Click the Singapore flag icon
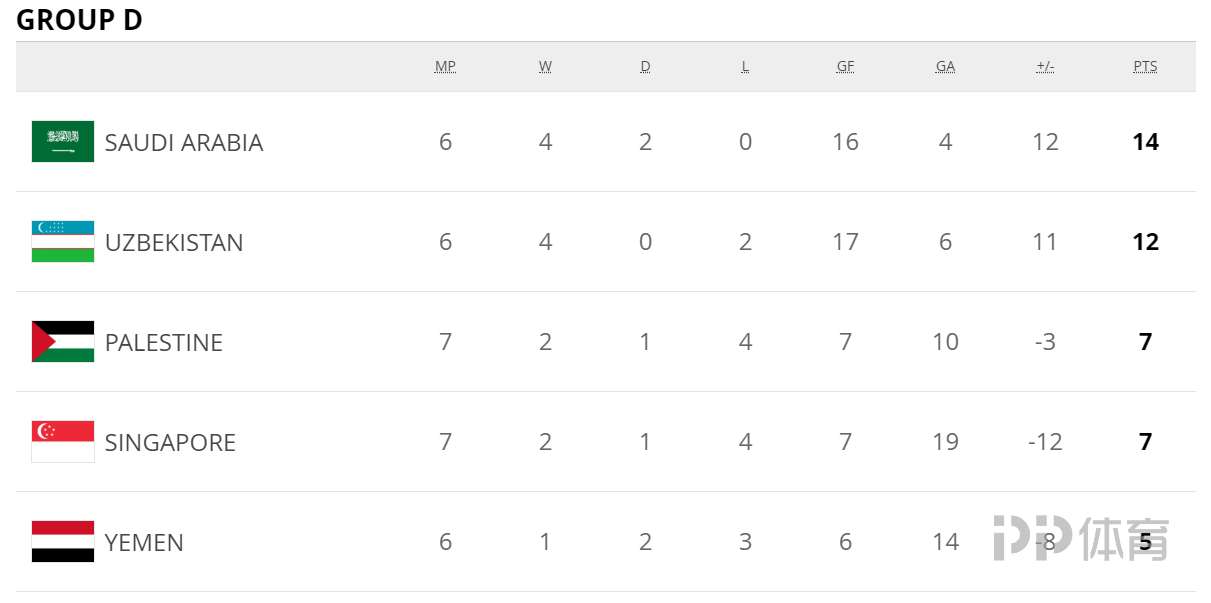Image resolution: width=1211 pixels, height=603 pixels. [63, 442]
